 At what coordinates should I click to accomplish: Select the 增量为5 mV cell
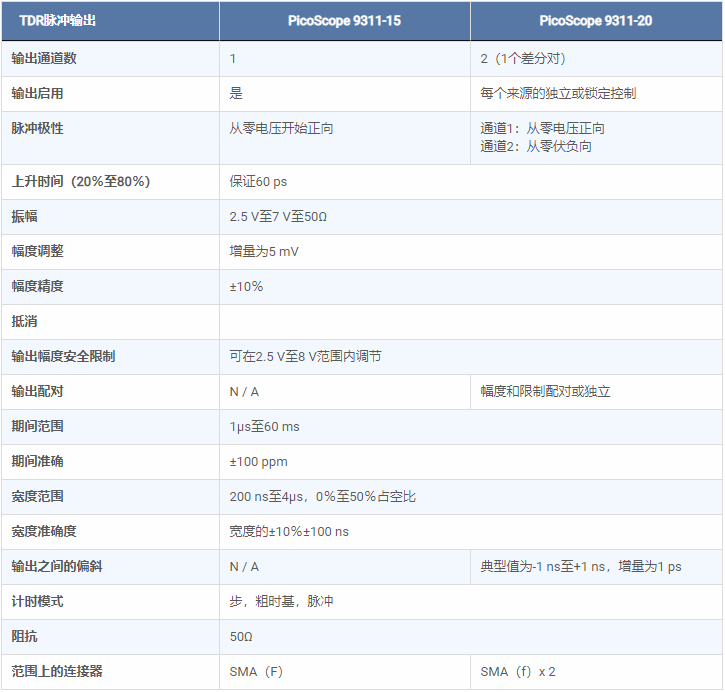[264, 251]
